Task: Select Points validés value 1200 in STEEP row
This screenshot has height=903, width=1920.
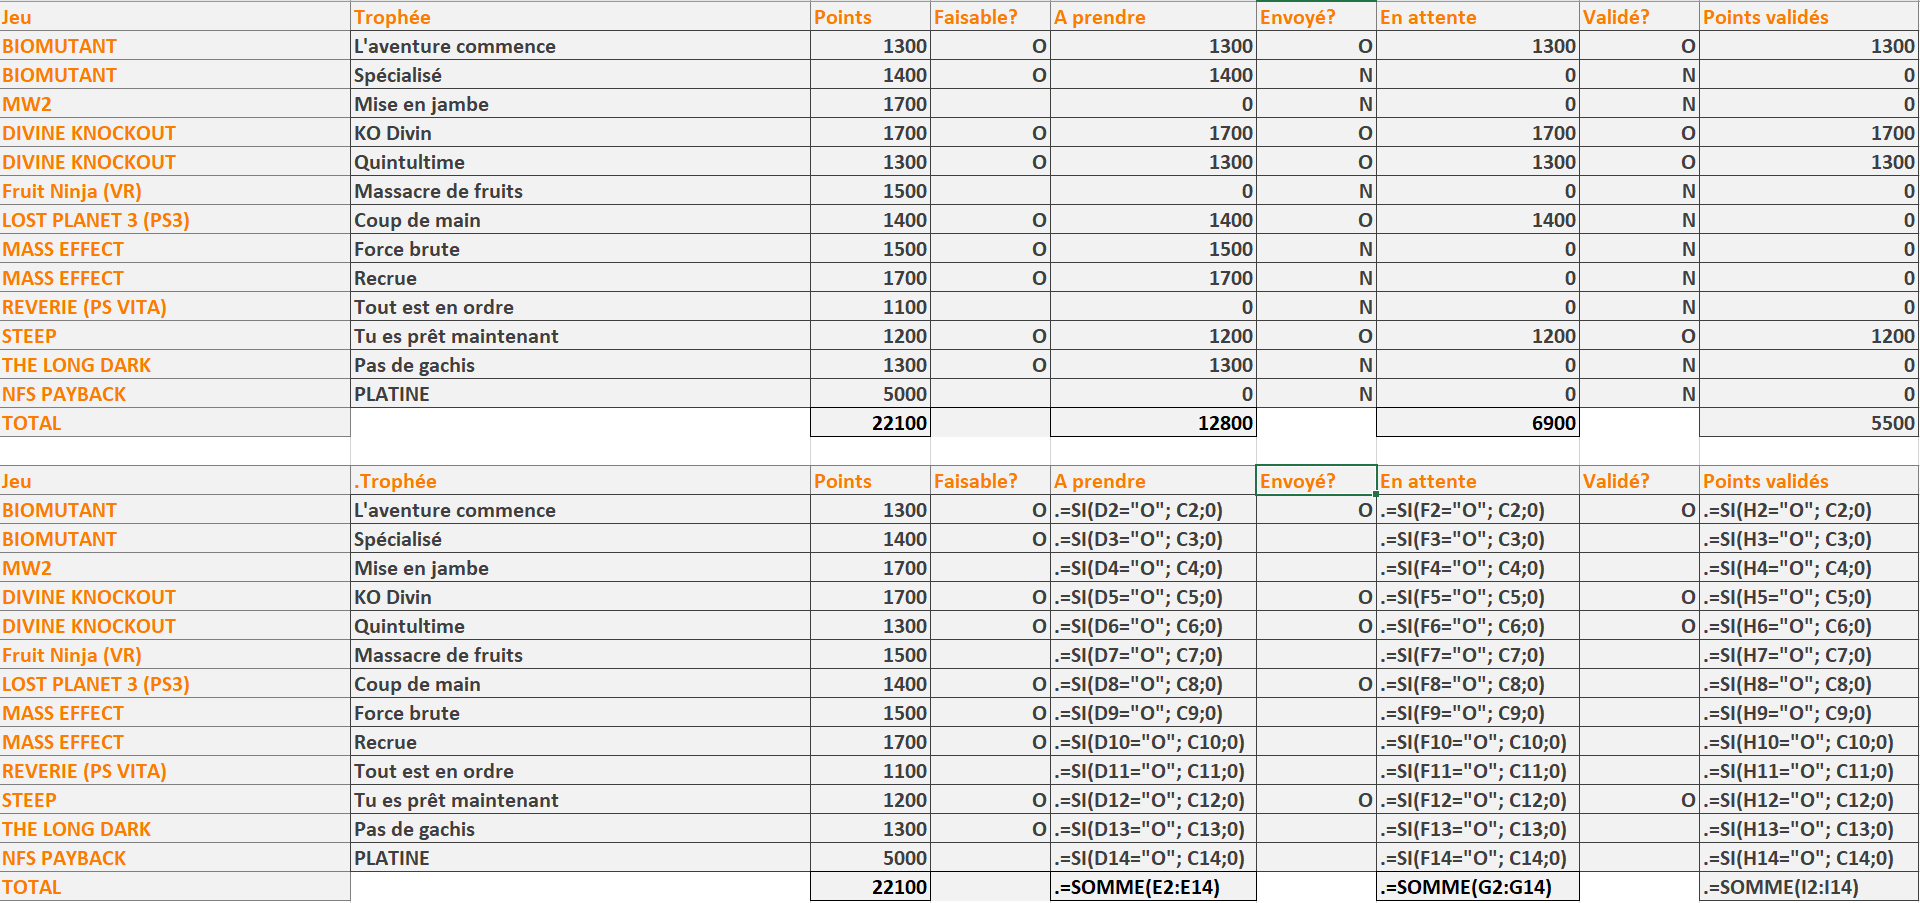Action: [x=1808, y=336]
